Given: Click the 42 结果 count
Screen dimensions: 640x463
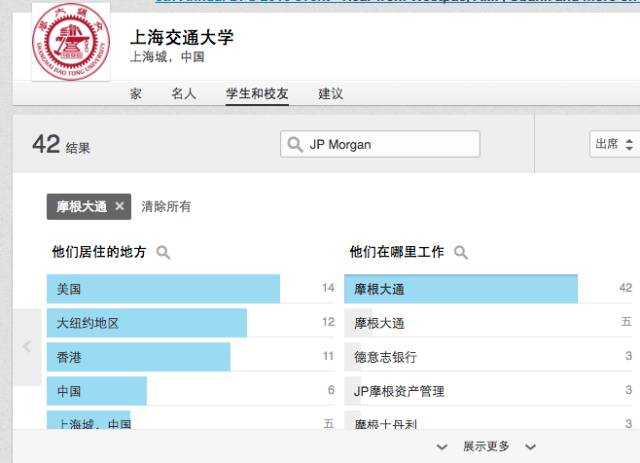Looking at the screenshot, I should pyautogui.click(x=61, y=145).
